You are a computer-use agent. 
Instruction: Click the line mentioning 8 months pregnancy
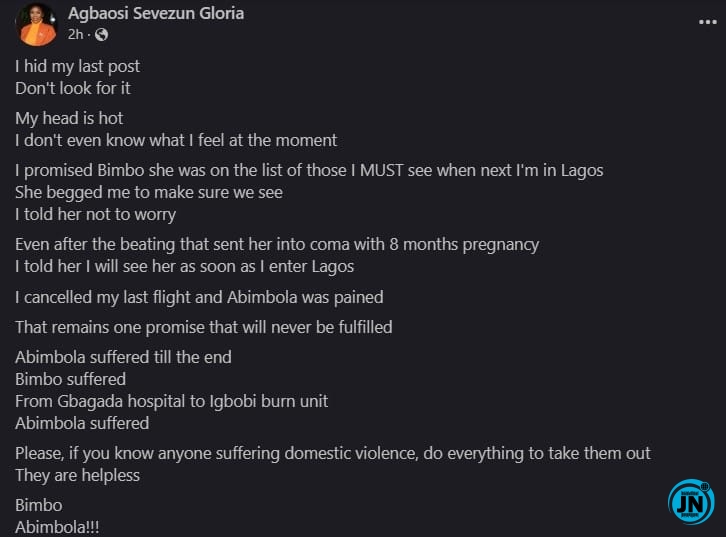click(x=277, y=244)
